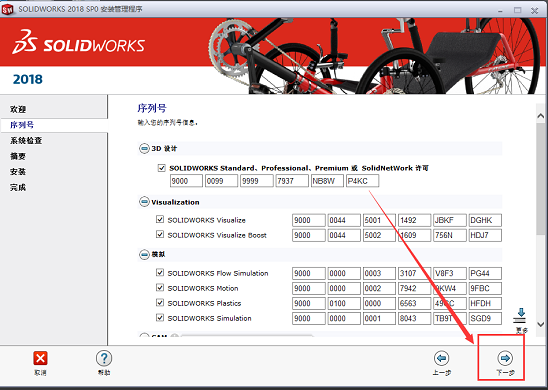The width and height of the screenshot is (548, 390).
Task: Click the Visualize Boost field containing HDJ7
Action: click(x=485, y=235)
